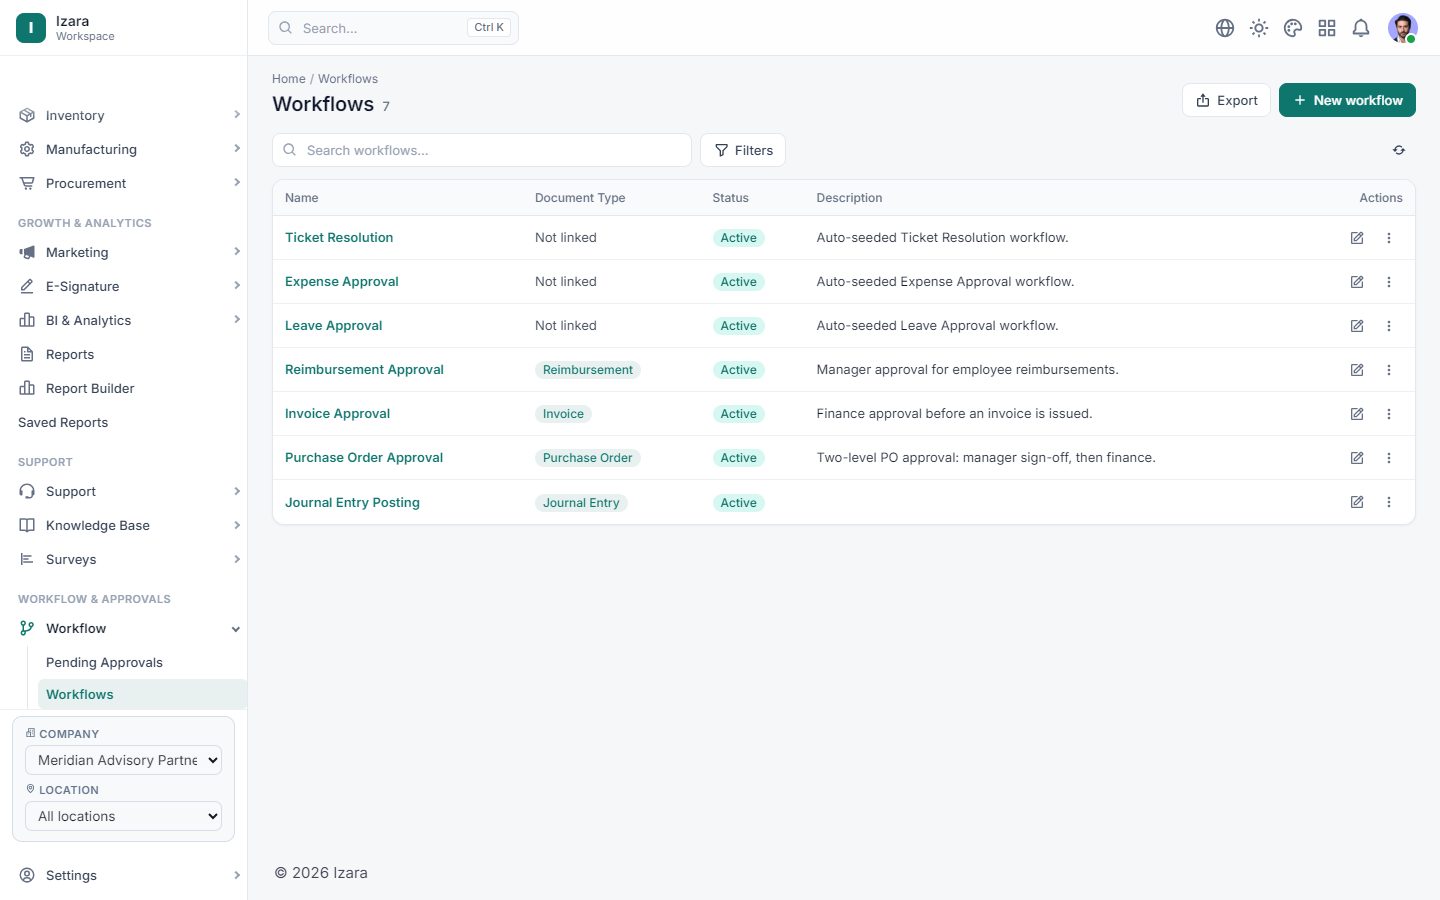The height and width of the screenshot is (900, 1440).
Task: Edit the Expense Approval workflow
Action: click(x=1357, y=282)
